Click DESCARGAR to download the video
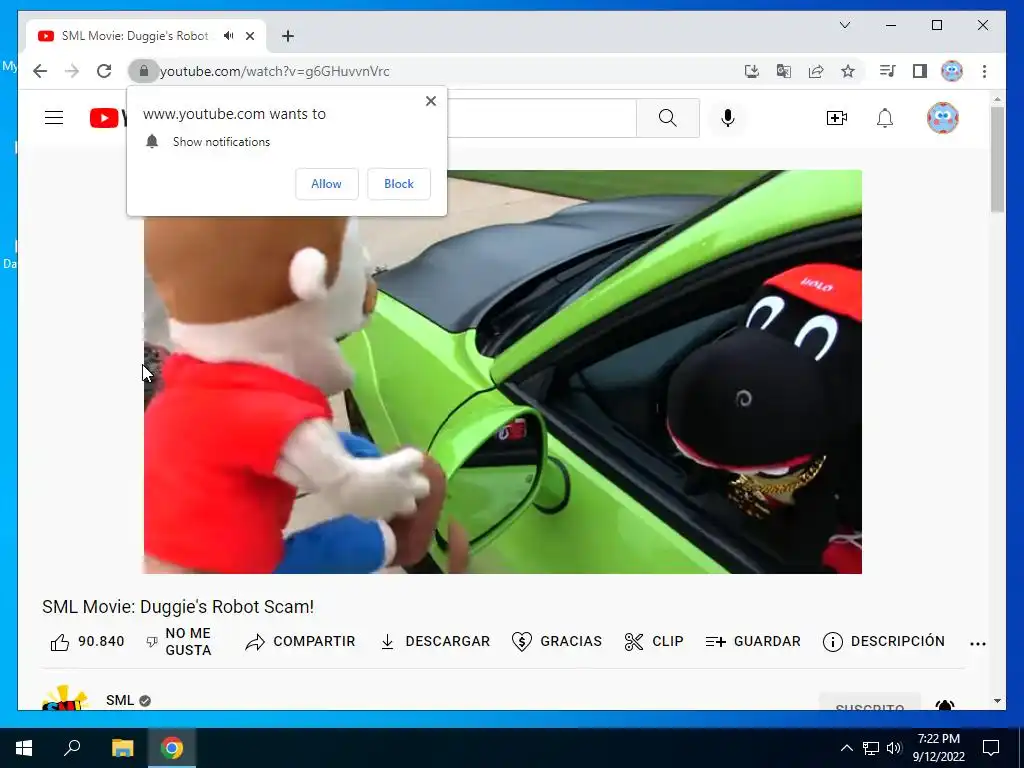1024x768 pixels. tap(435, 642)
